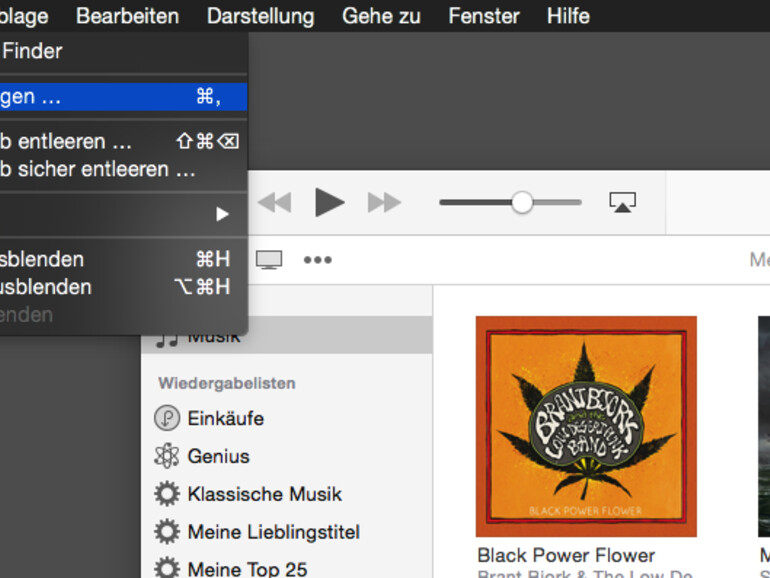
Task: Open the AirPlay output icon
Action: tap(623, 202)
